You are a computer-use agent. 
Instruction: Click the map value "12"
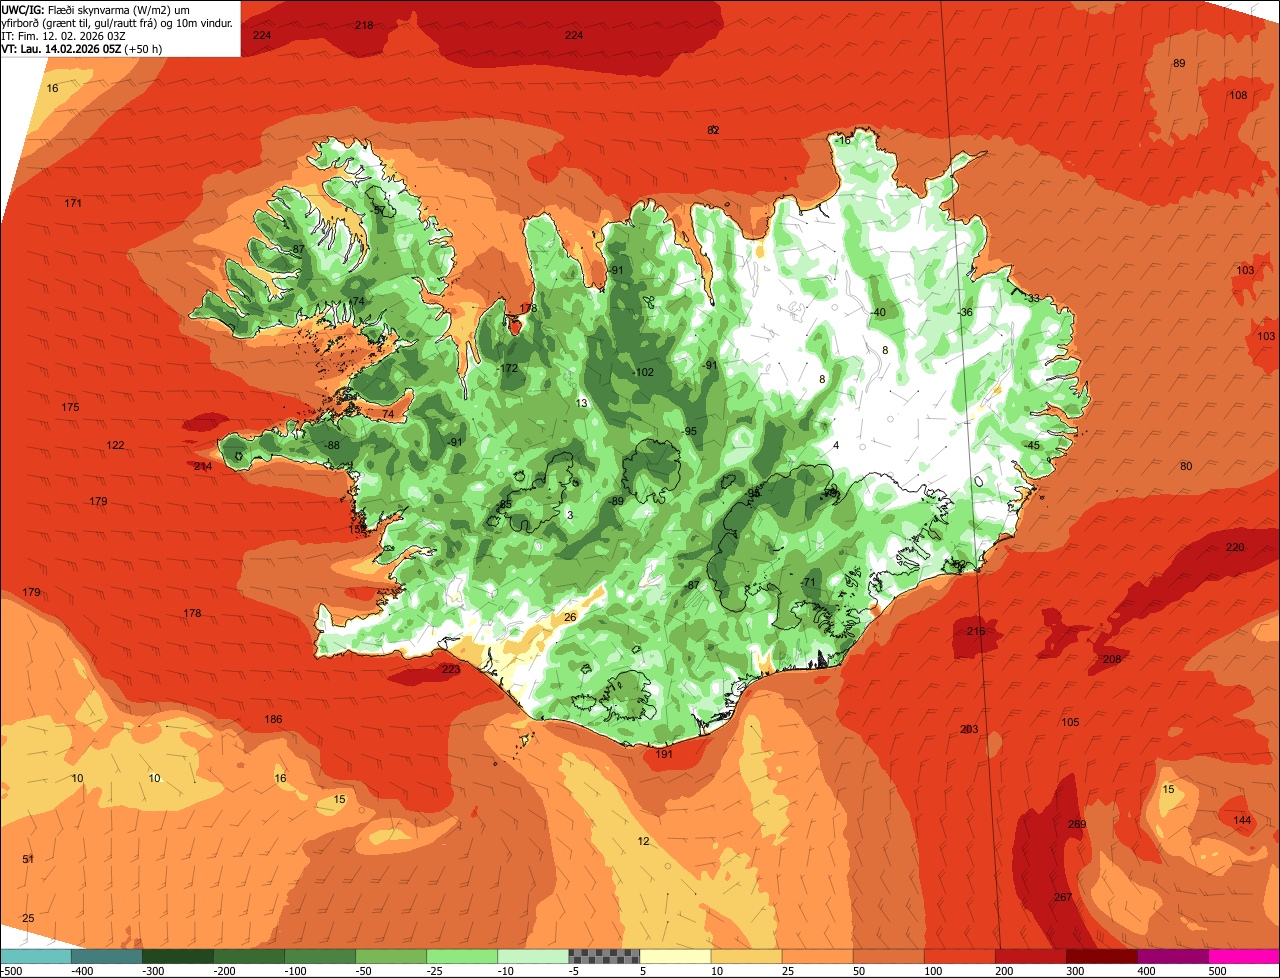pos(643,841)
